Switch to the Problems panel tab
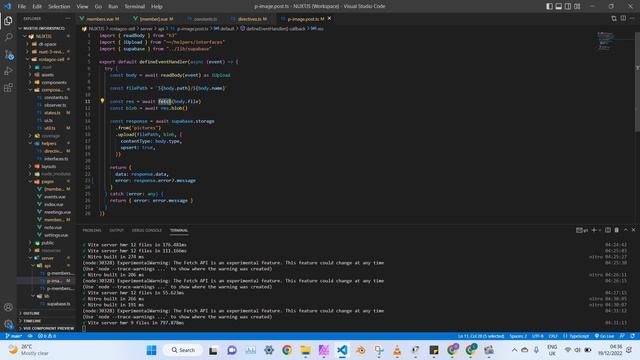Viewport: 640px width, 360px height. click(x=92, y=230)
